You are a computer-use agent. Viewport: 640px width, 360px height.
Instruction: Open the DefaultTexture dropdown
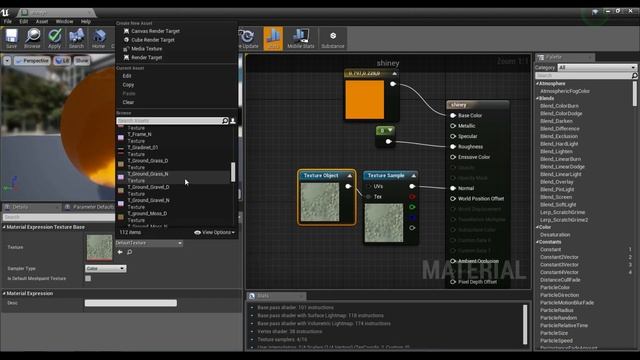pyautogui.click(x=149, y=243)
